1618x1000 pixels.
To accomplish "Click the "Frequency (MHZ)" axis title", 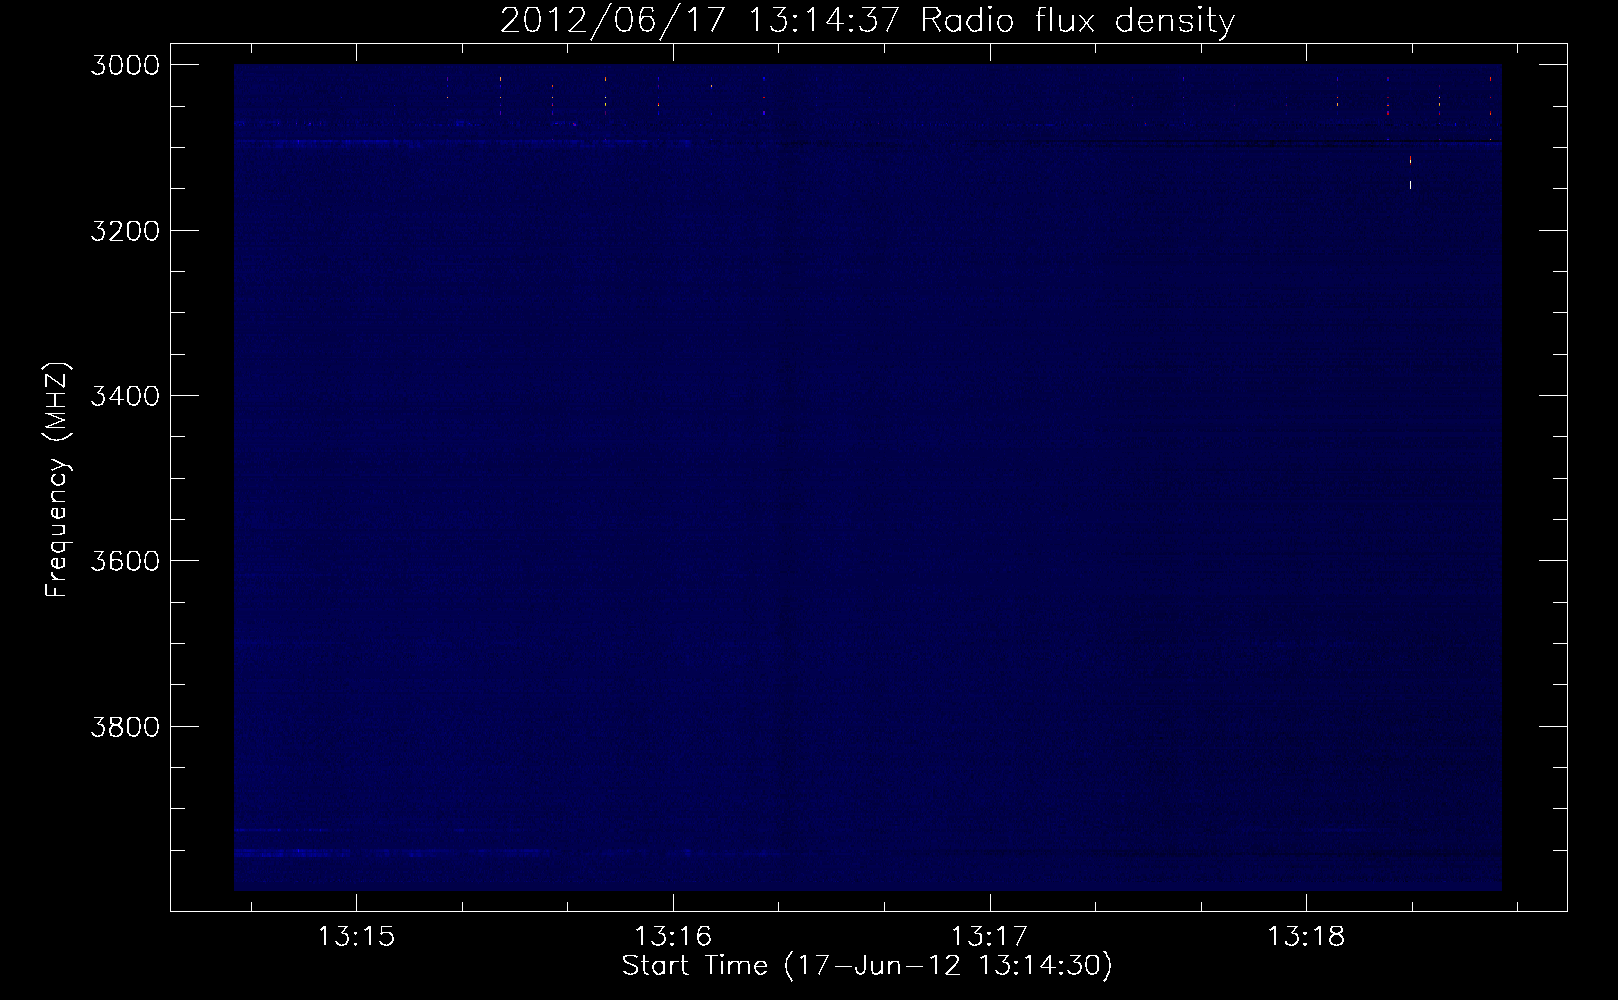I will point(57,480).
